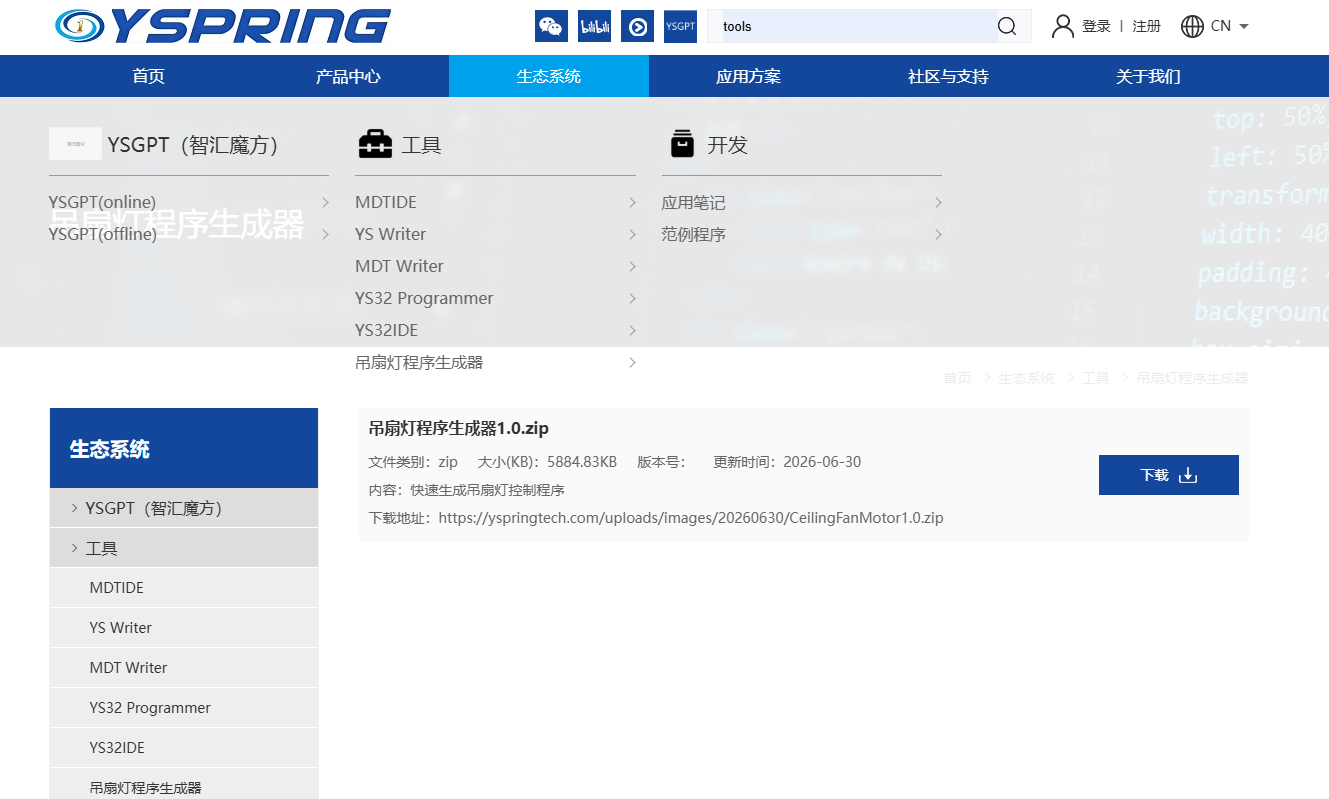Open the 产品中心 navigation tab

[348, 76]
